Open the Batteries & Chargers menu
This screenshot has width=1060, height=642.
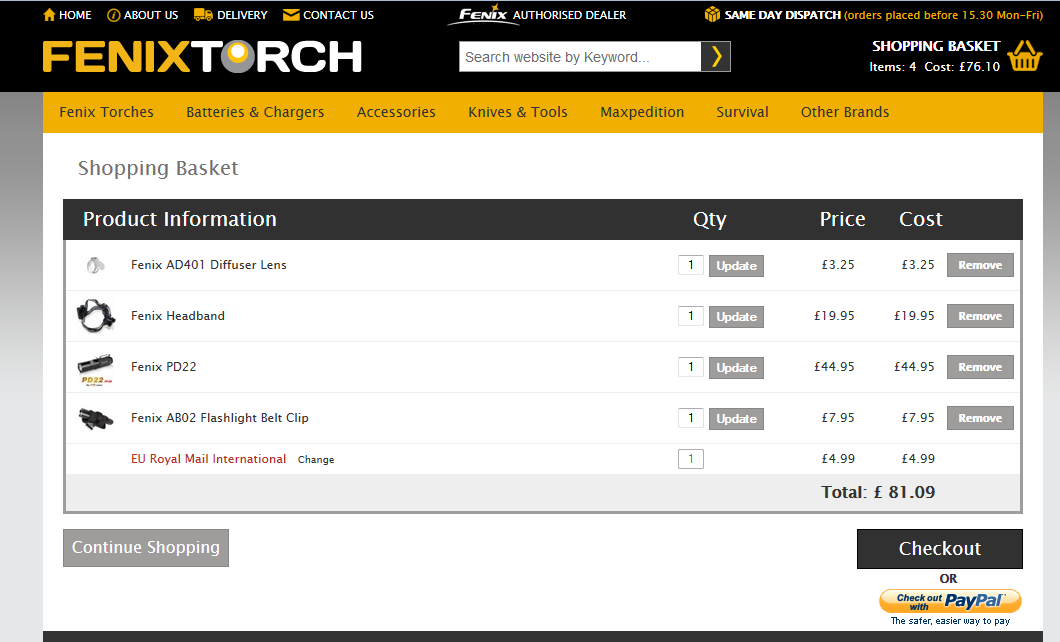point(254,112)
